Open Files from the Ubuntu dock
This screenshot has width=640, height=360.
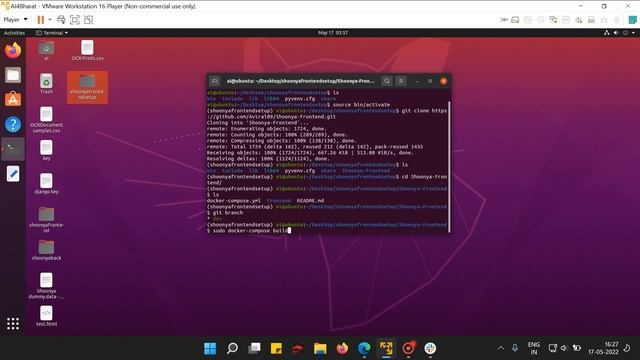(x=13, y=75)
